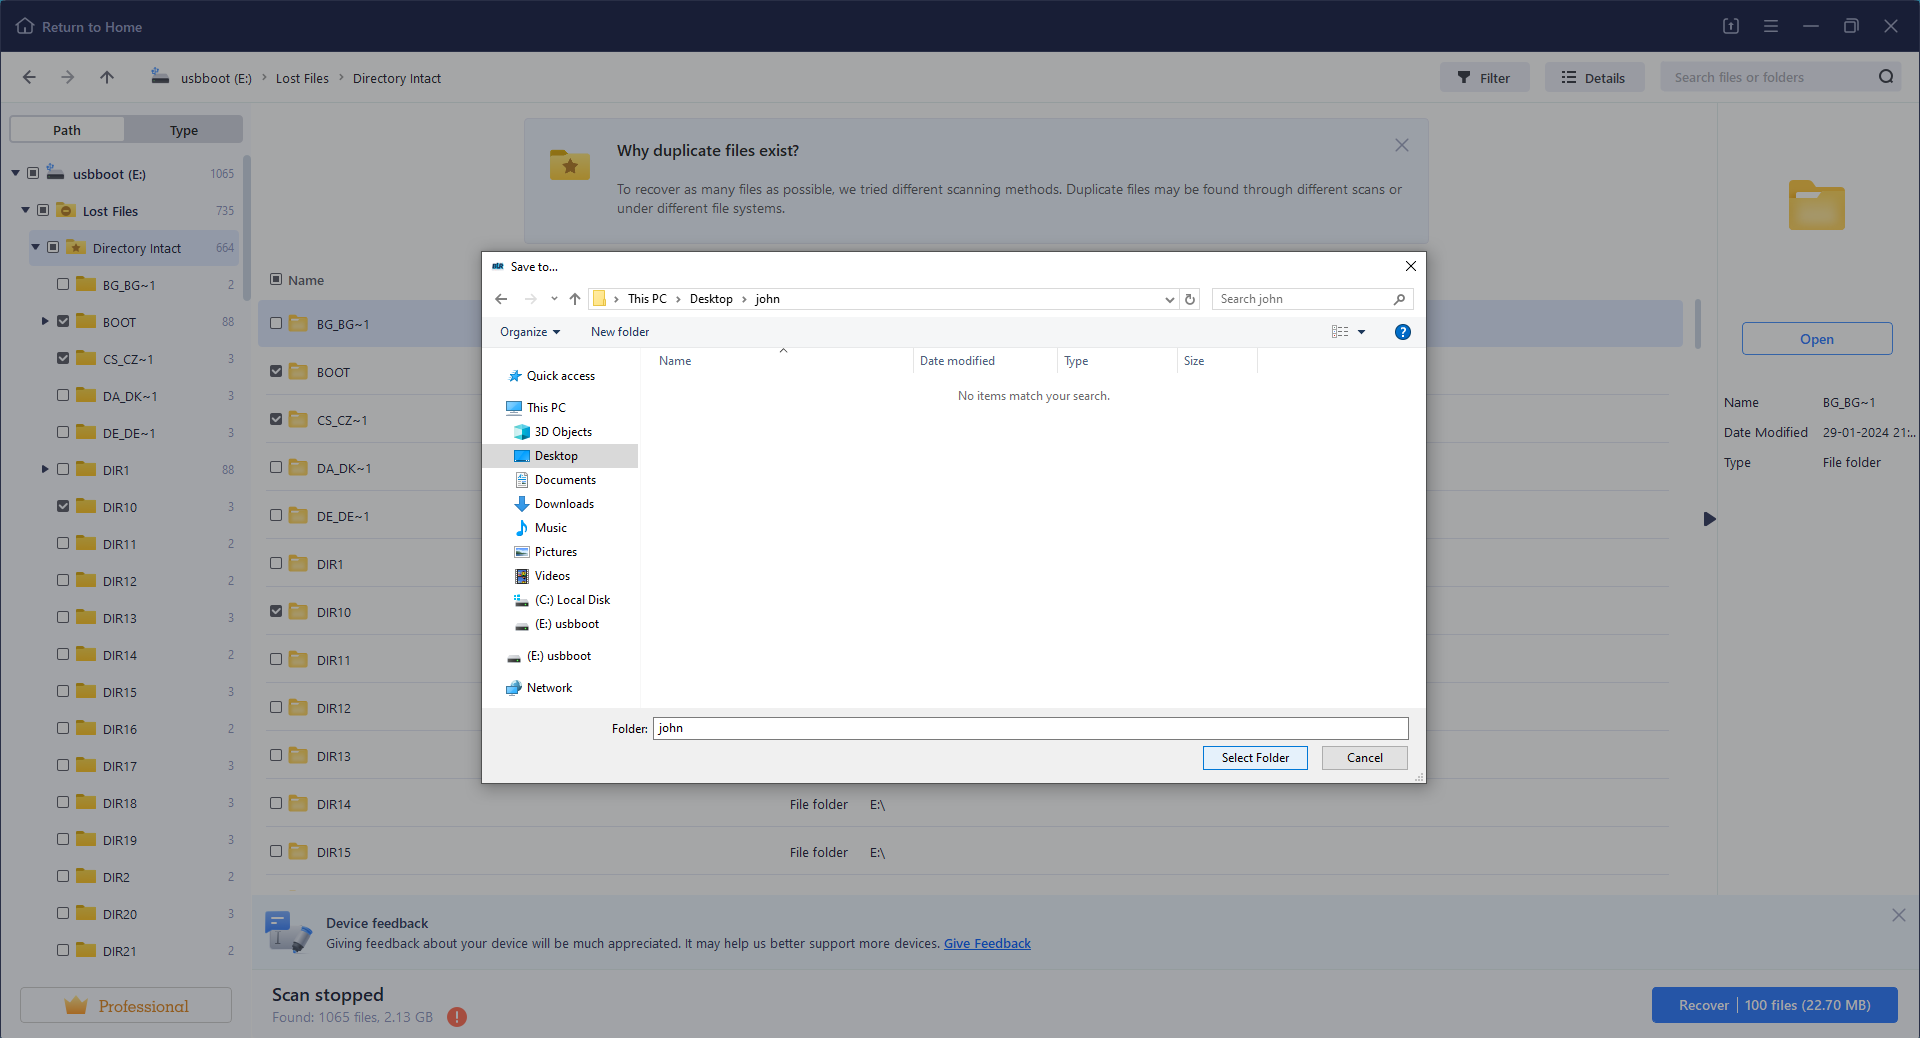Open address bar history dropdown
1924x1038 pixels.
tap(1169, 299)
